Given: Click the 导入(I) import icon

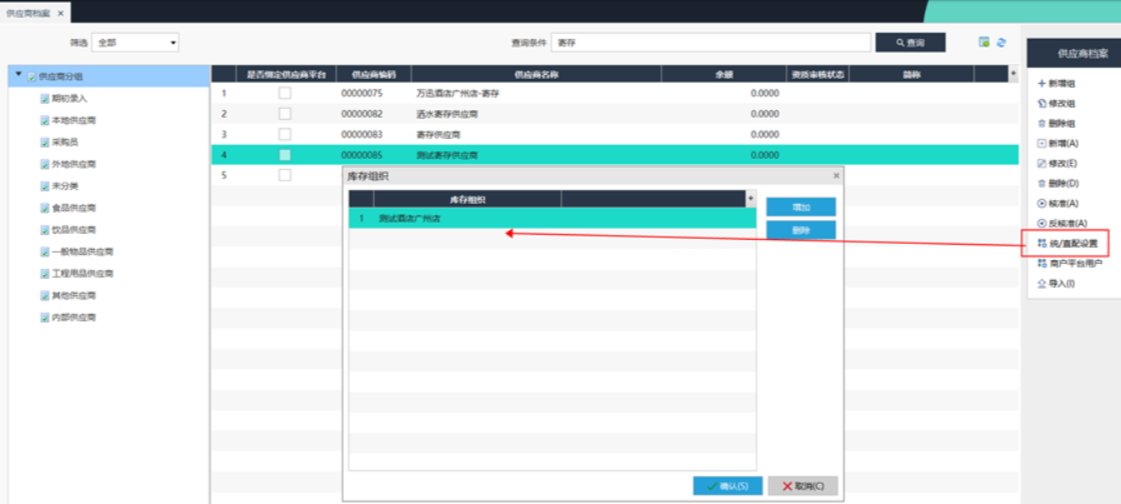Looking at the screenshot, I should tap(1041, 284).
